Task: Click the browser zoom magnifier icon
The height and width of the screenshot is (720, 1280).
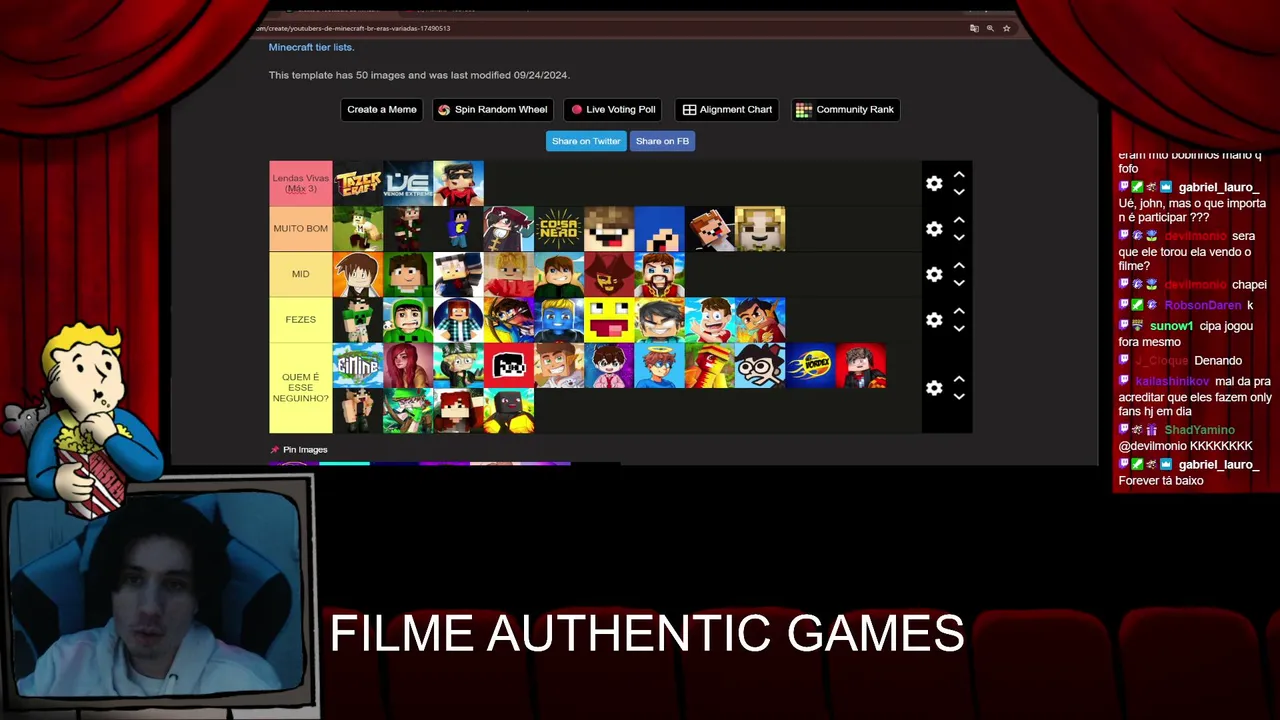Action: (x=990, y=28)
